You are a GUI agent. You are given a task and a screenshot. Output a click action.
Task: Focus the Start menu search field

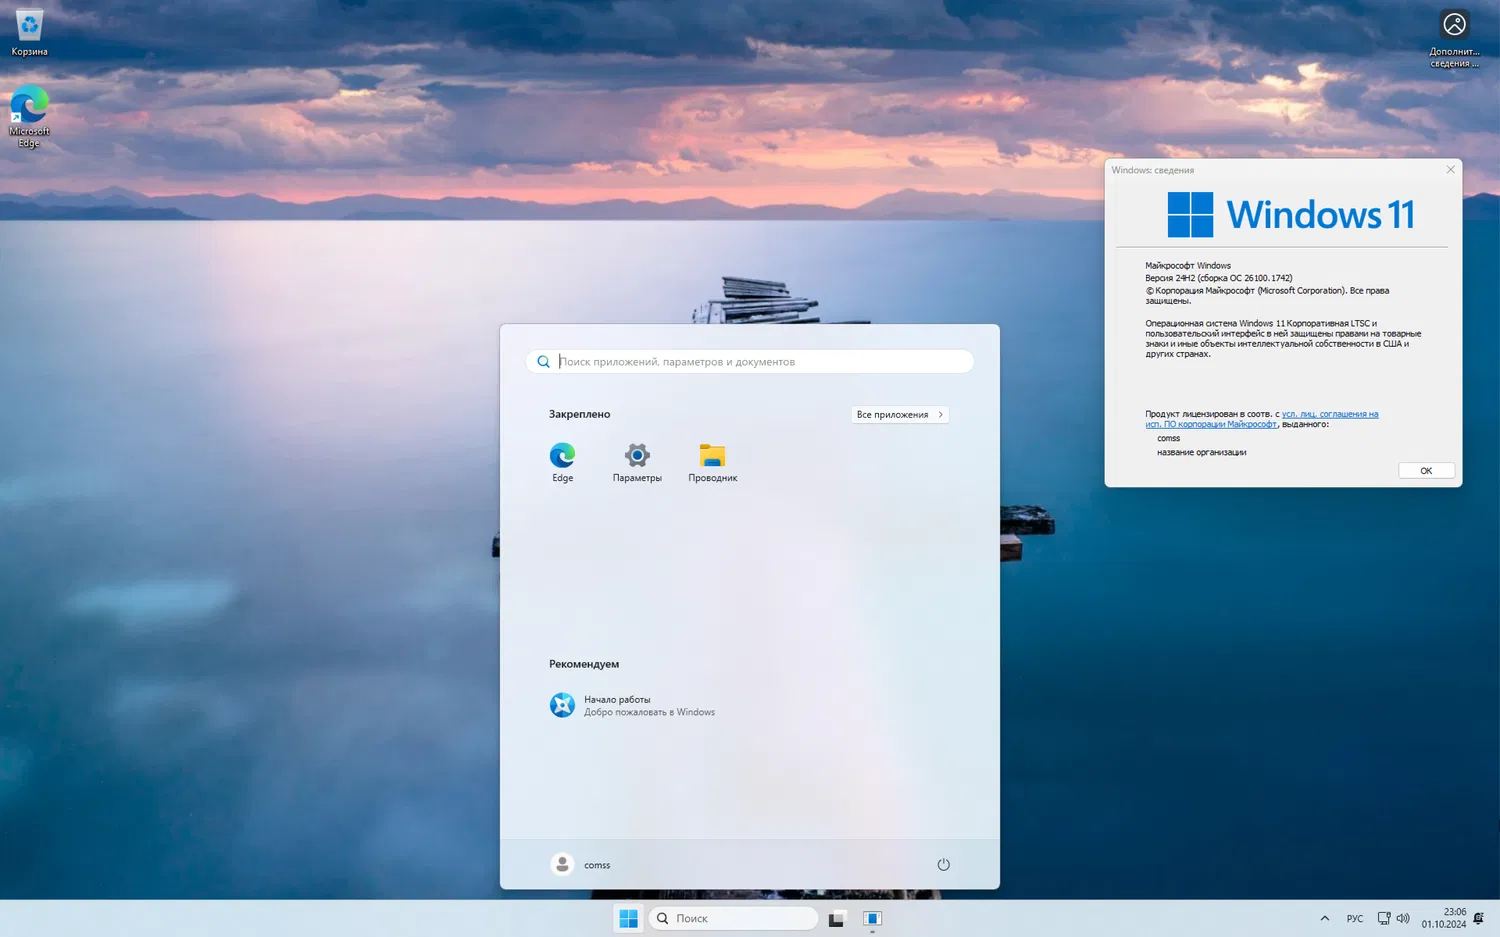click(750, 361)
